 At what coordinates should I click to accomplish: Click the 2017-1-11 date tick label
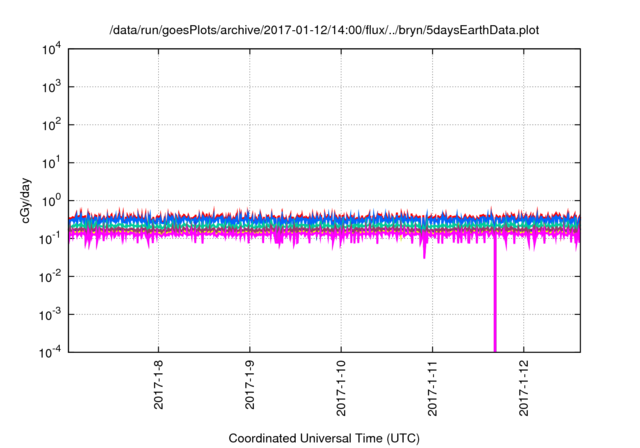[x=432, y=388]
